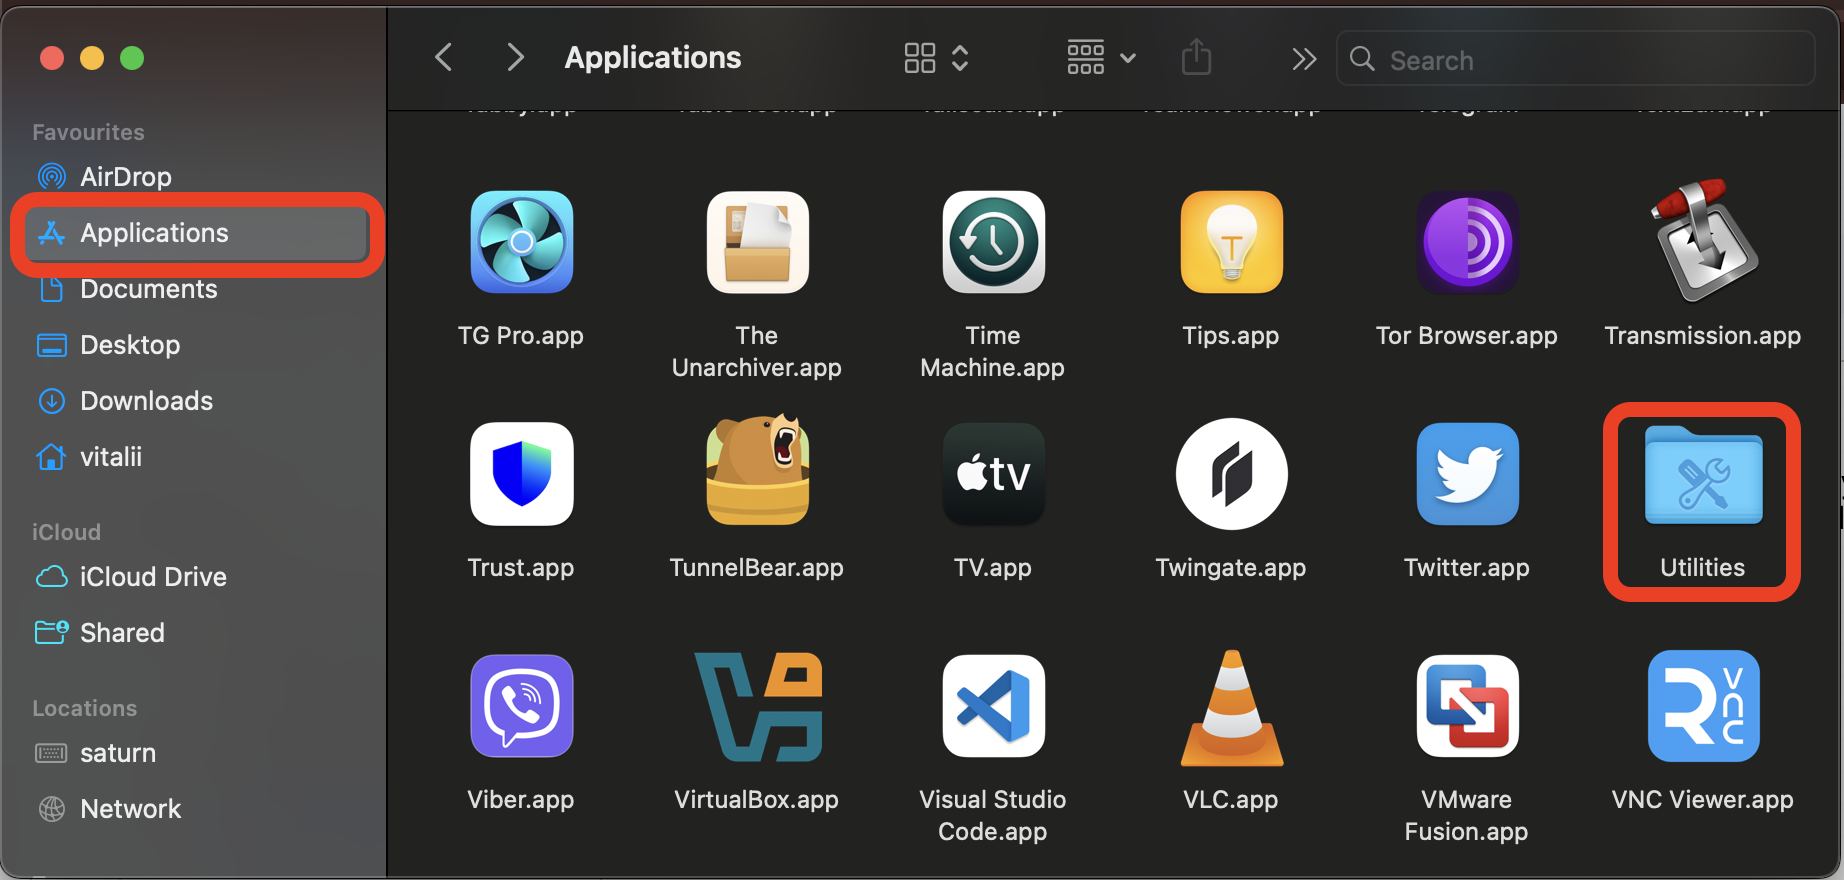The width and height of the screenshot is (1844, 880).
Task: Click the VirtualBox.app label
Action: [757, 800]
